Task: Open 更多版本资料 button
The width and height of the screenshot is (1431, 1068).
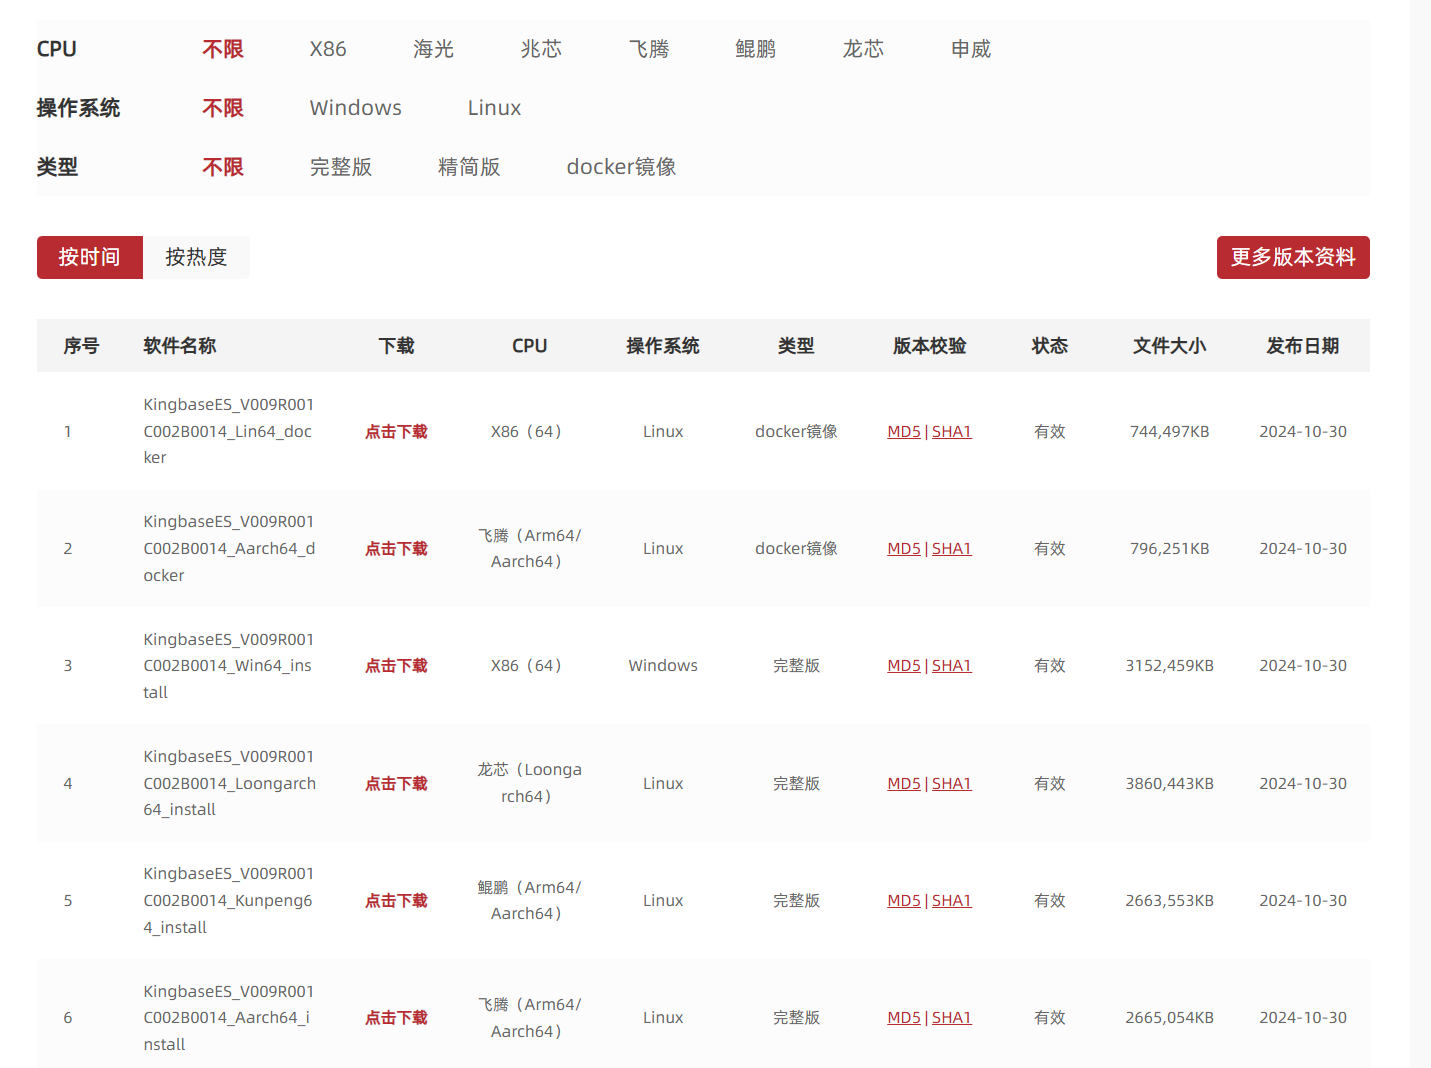Action: click(x=1293, y=257)
